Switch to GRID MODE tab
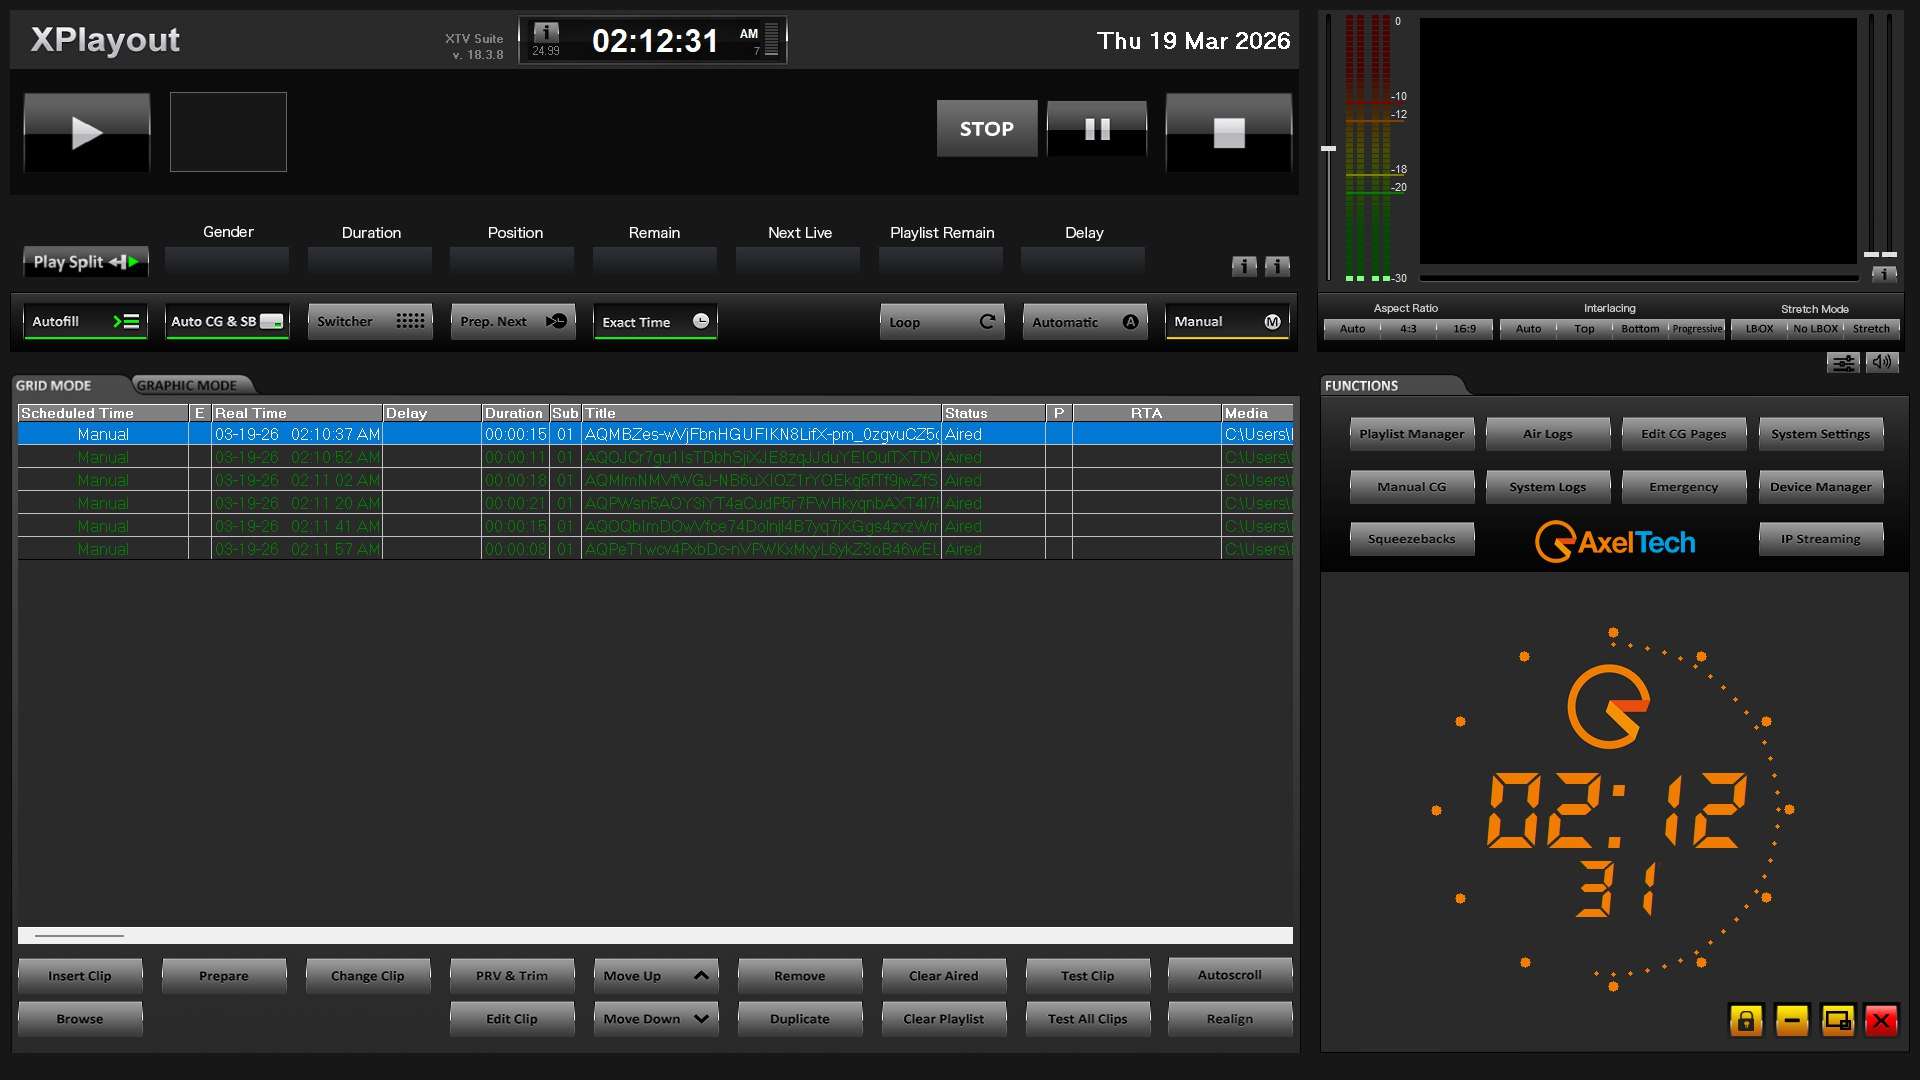This screenshot has width=1920, height=1080. pos(54,385)
